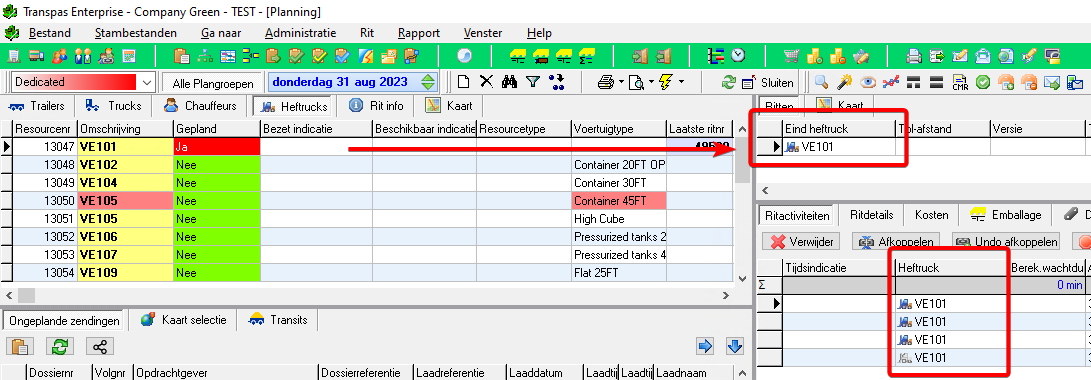Click the line chart icon in right toolbar

[891, 82]
